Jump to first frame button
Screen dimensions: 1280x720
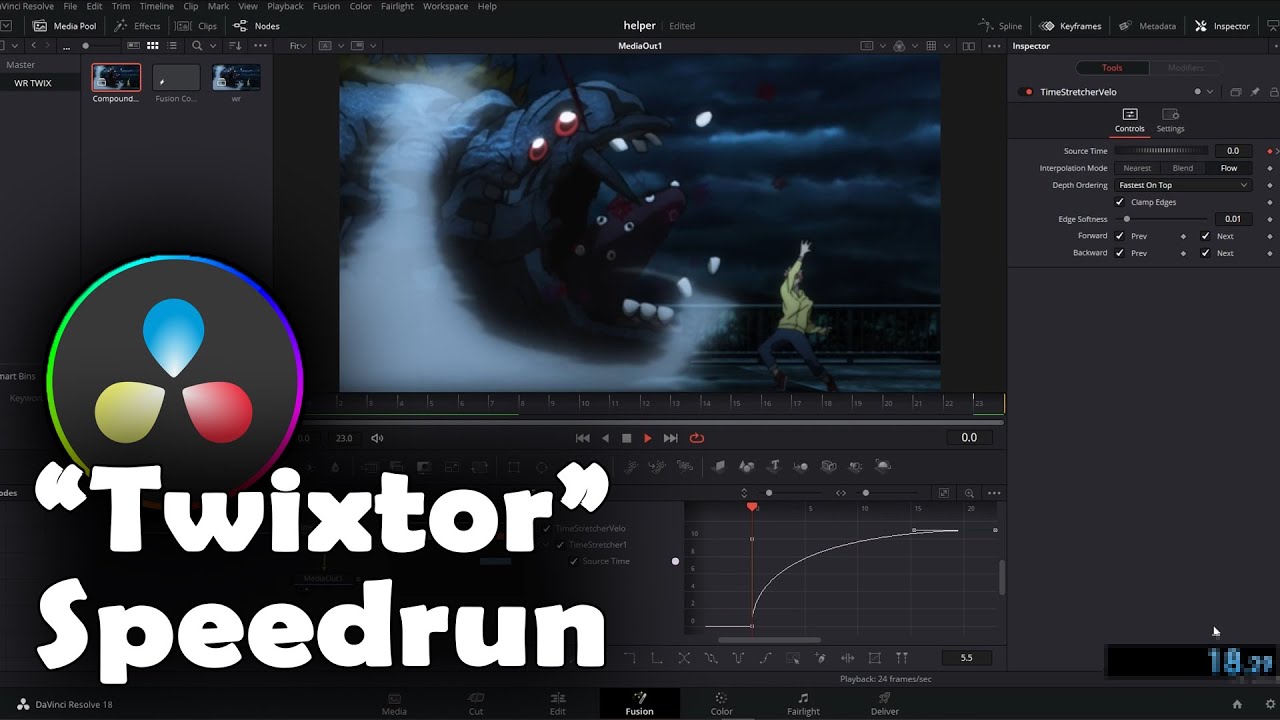pos(582,438)
